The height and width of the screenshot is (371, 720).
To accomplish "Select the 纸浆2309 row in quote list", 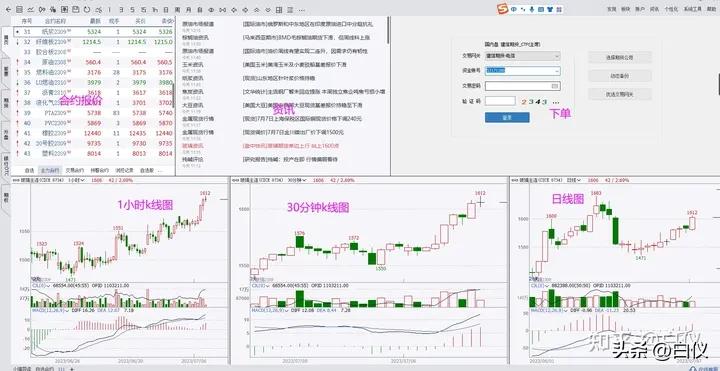I will point(93,32).
